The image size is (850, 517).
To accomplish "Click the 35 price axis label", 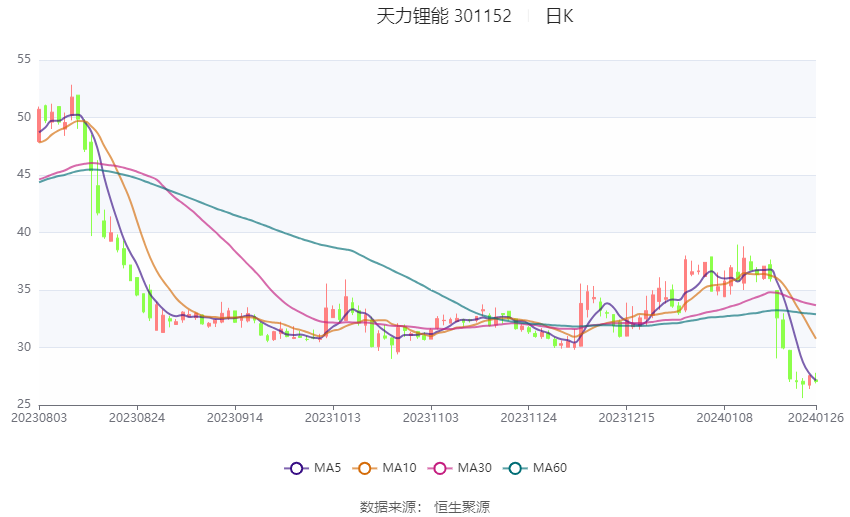I will tap(24, 289).
